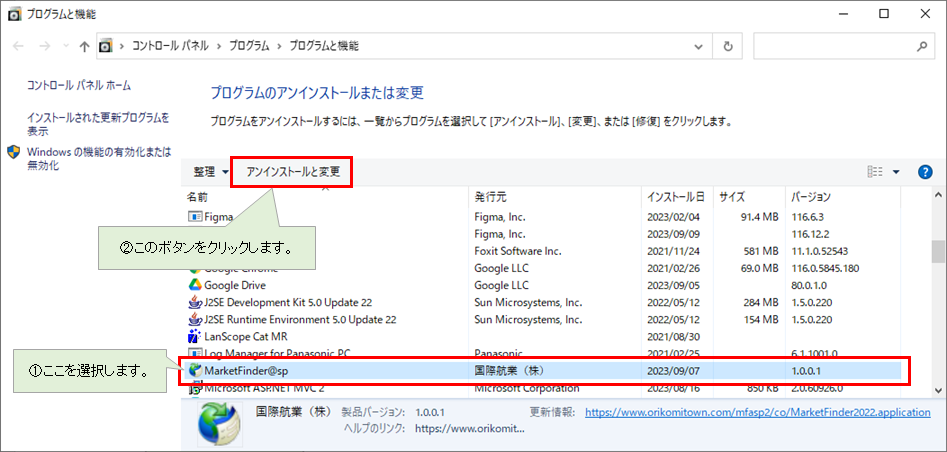Click the back navigation arrow
Viewport: 947px width, 452px height.
point(18,47)
